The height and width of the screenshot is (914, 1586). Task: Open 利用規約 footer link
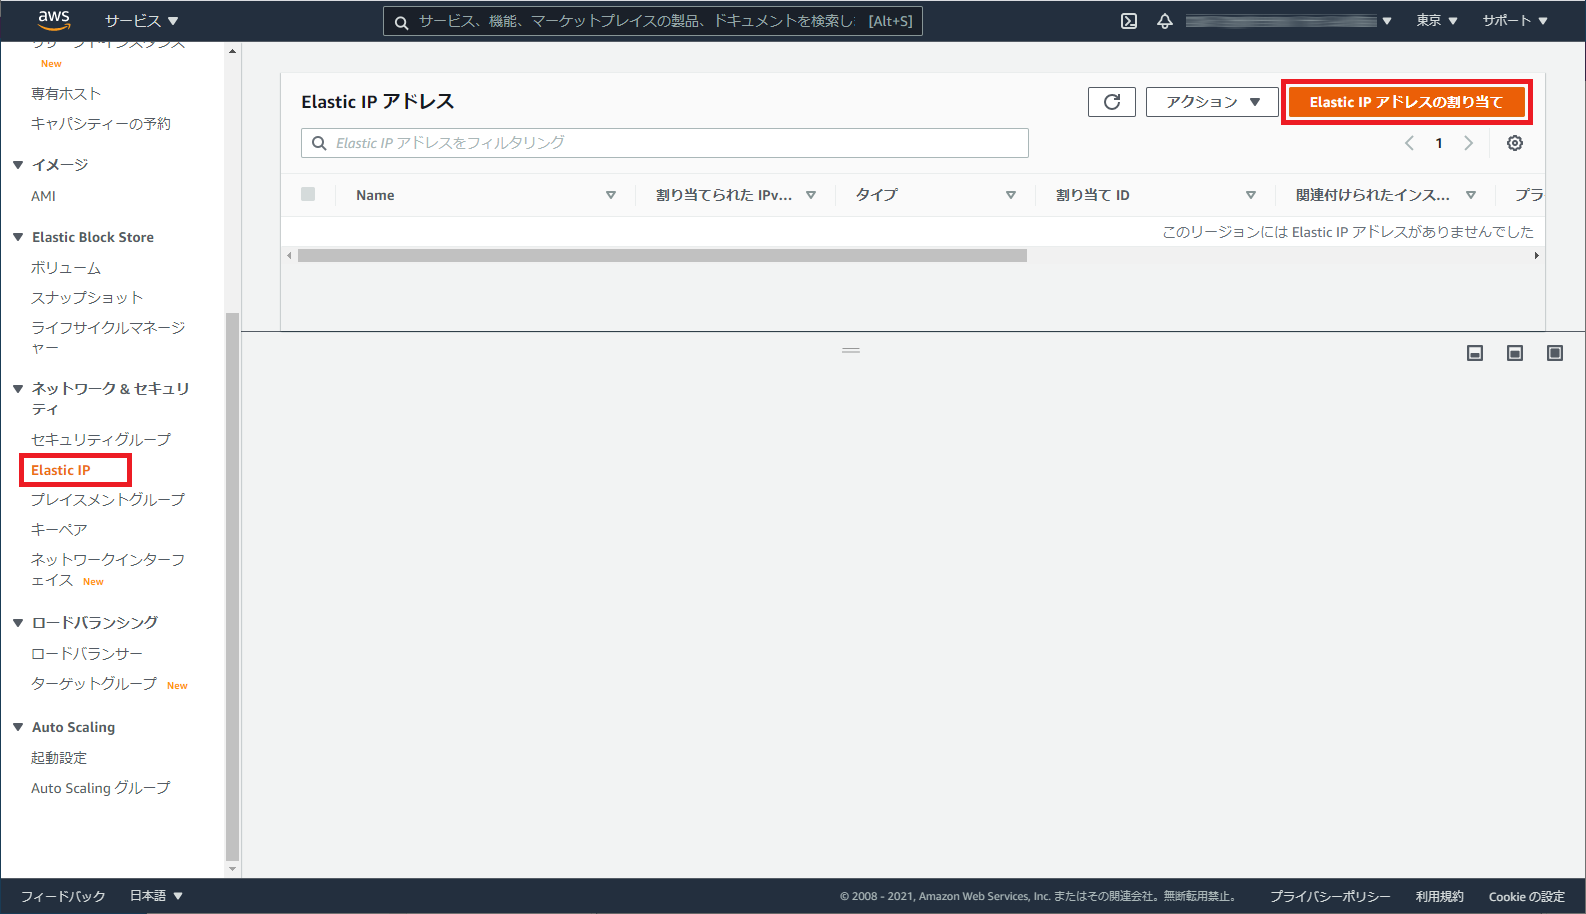tap(1440, 896)
